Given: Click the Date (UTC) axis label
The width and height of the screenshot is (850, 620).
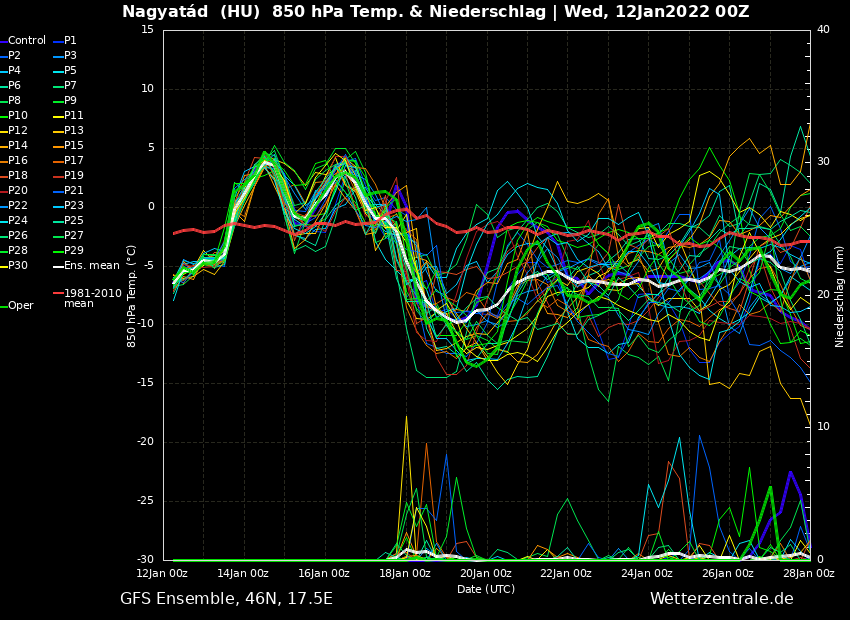Looking at the screenshot, I should 486,590.
